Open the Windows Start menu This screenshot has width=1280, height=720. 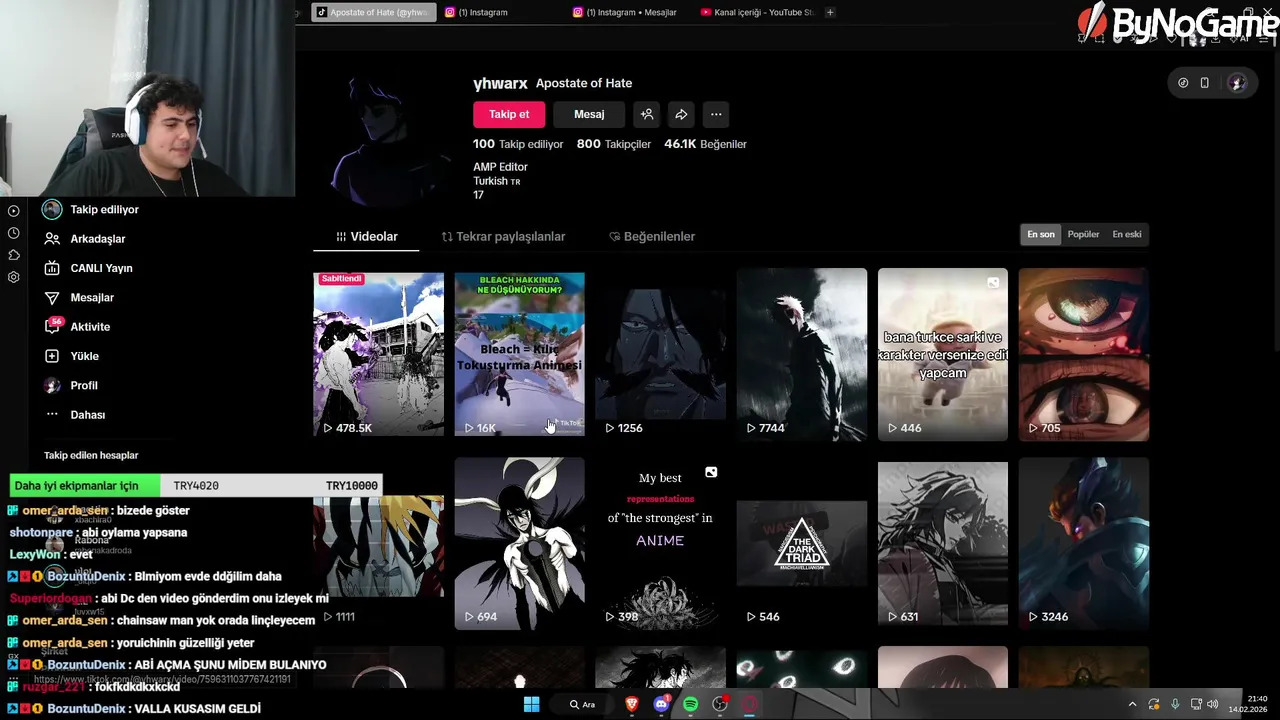[531, 704]
